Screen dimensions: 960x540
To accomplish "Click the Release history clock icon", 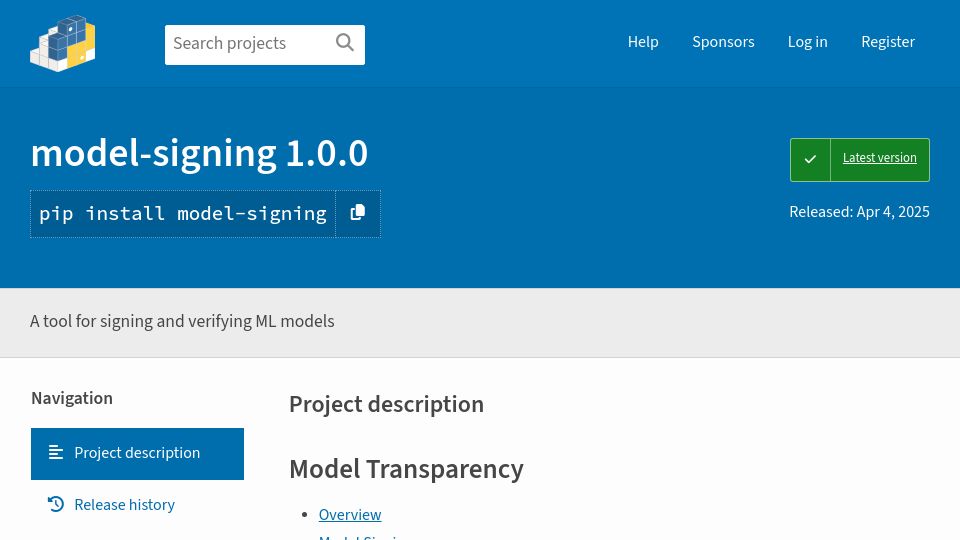I will point(56,504).
